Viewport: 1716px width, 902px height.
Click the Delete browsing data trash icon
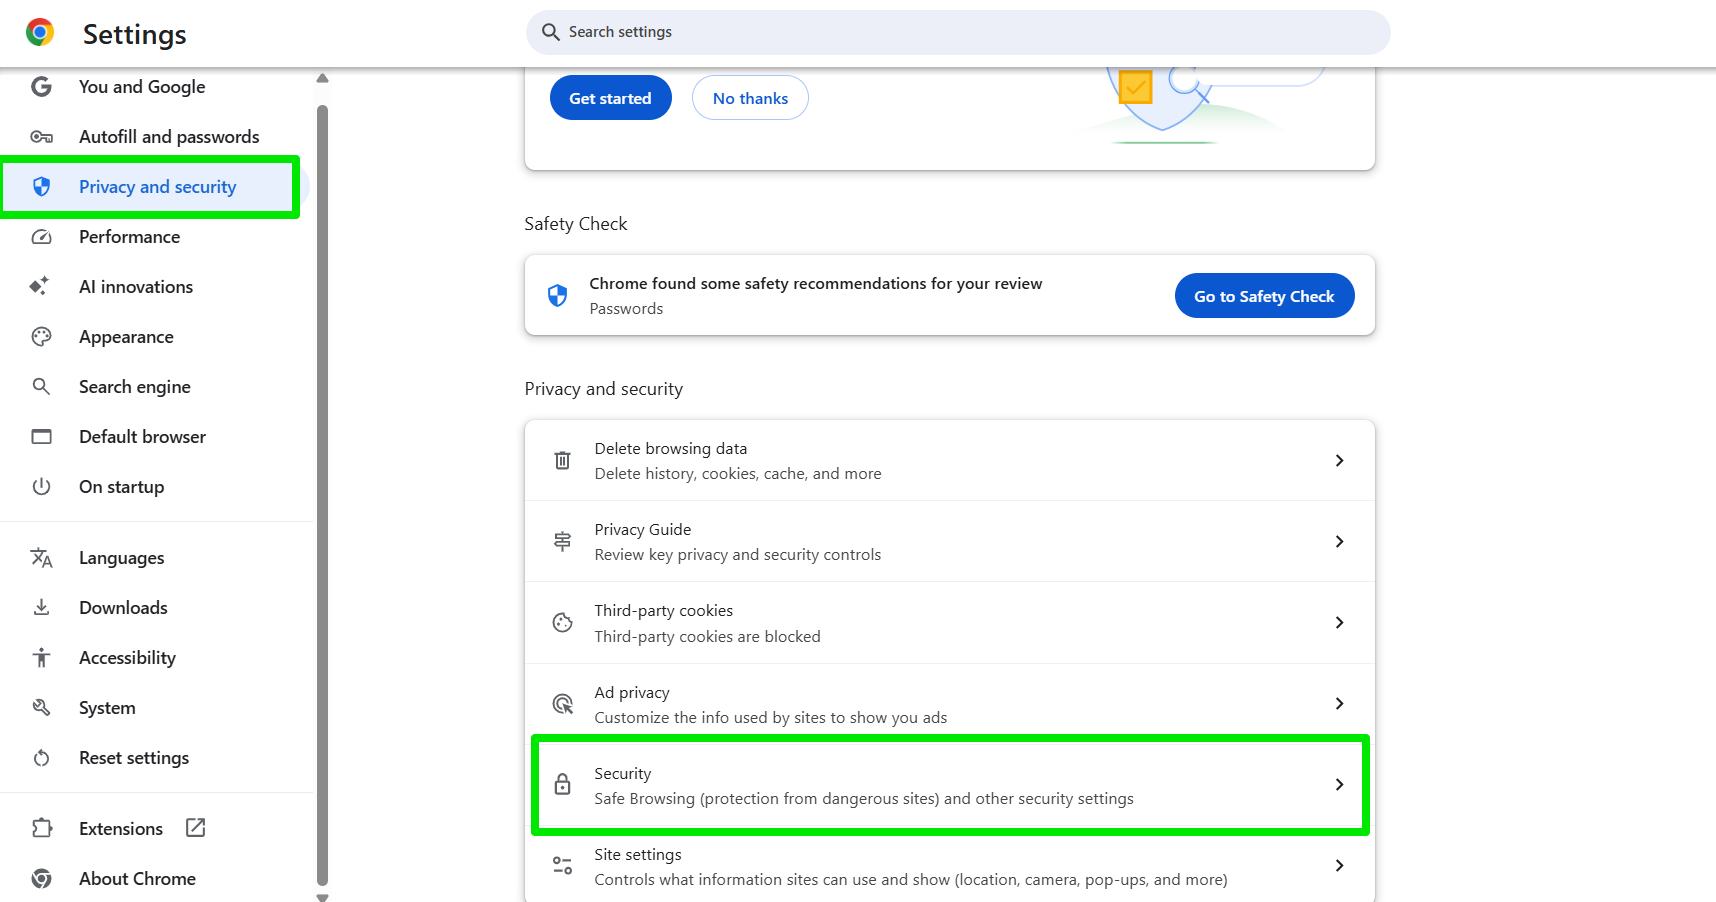pyautogui.click(x=563, y=461)
